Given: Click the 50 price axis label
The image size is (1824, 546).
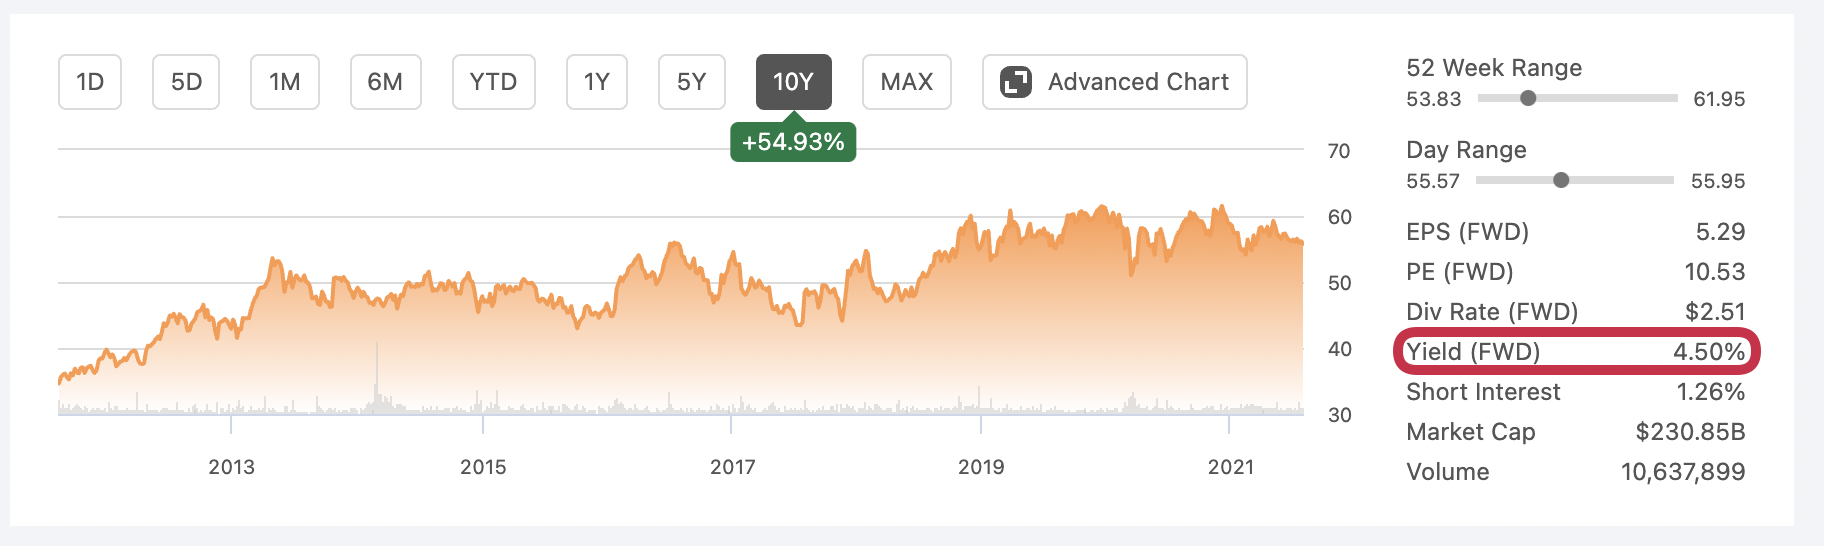Looking at the screenshot, I should point(1339,283).
